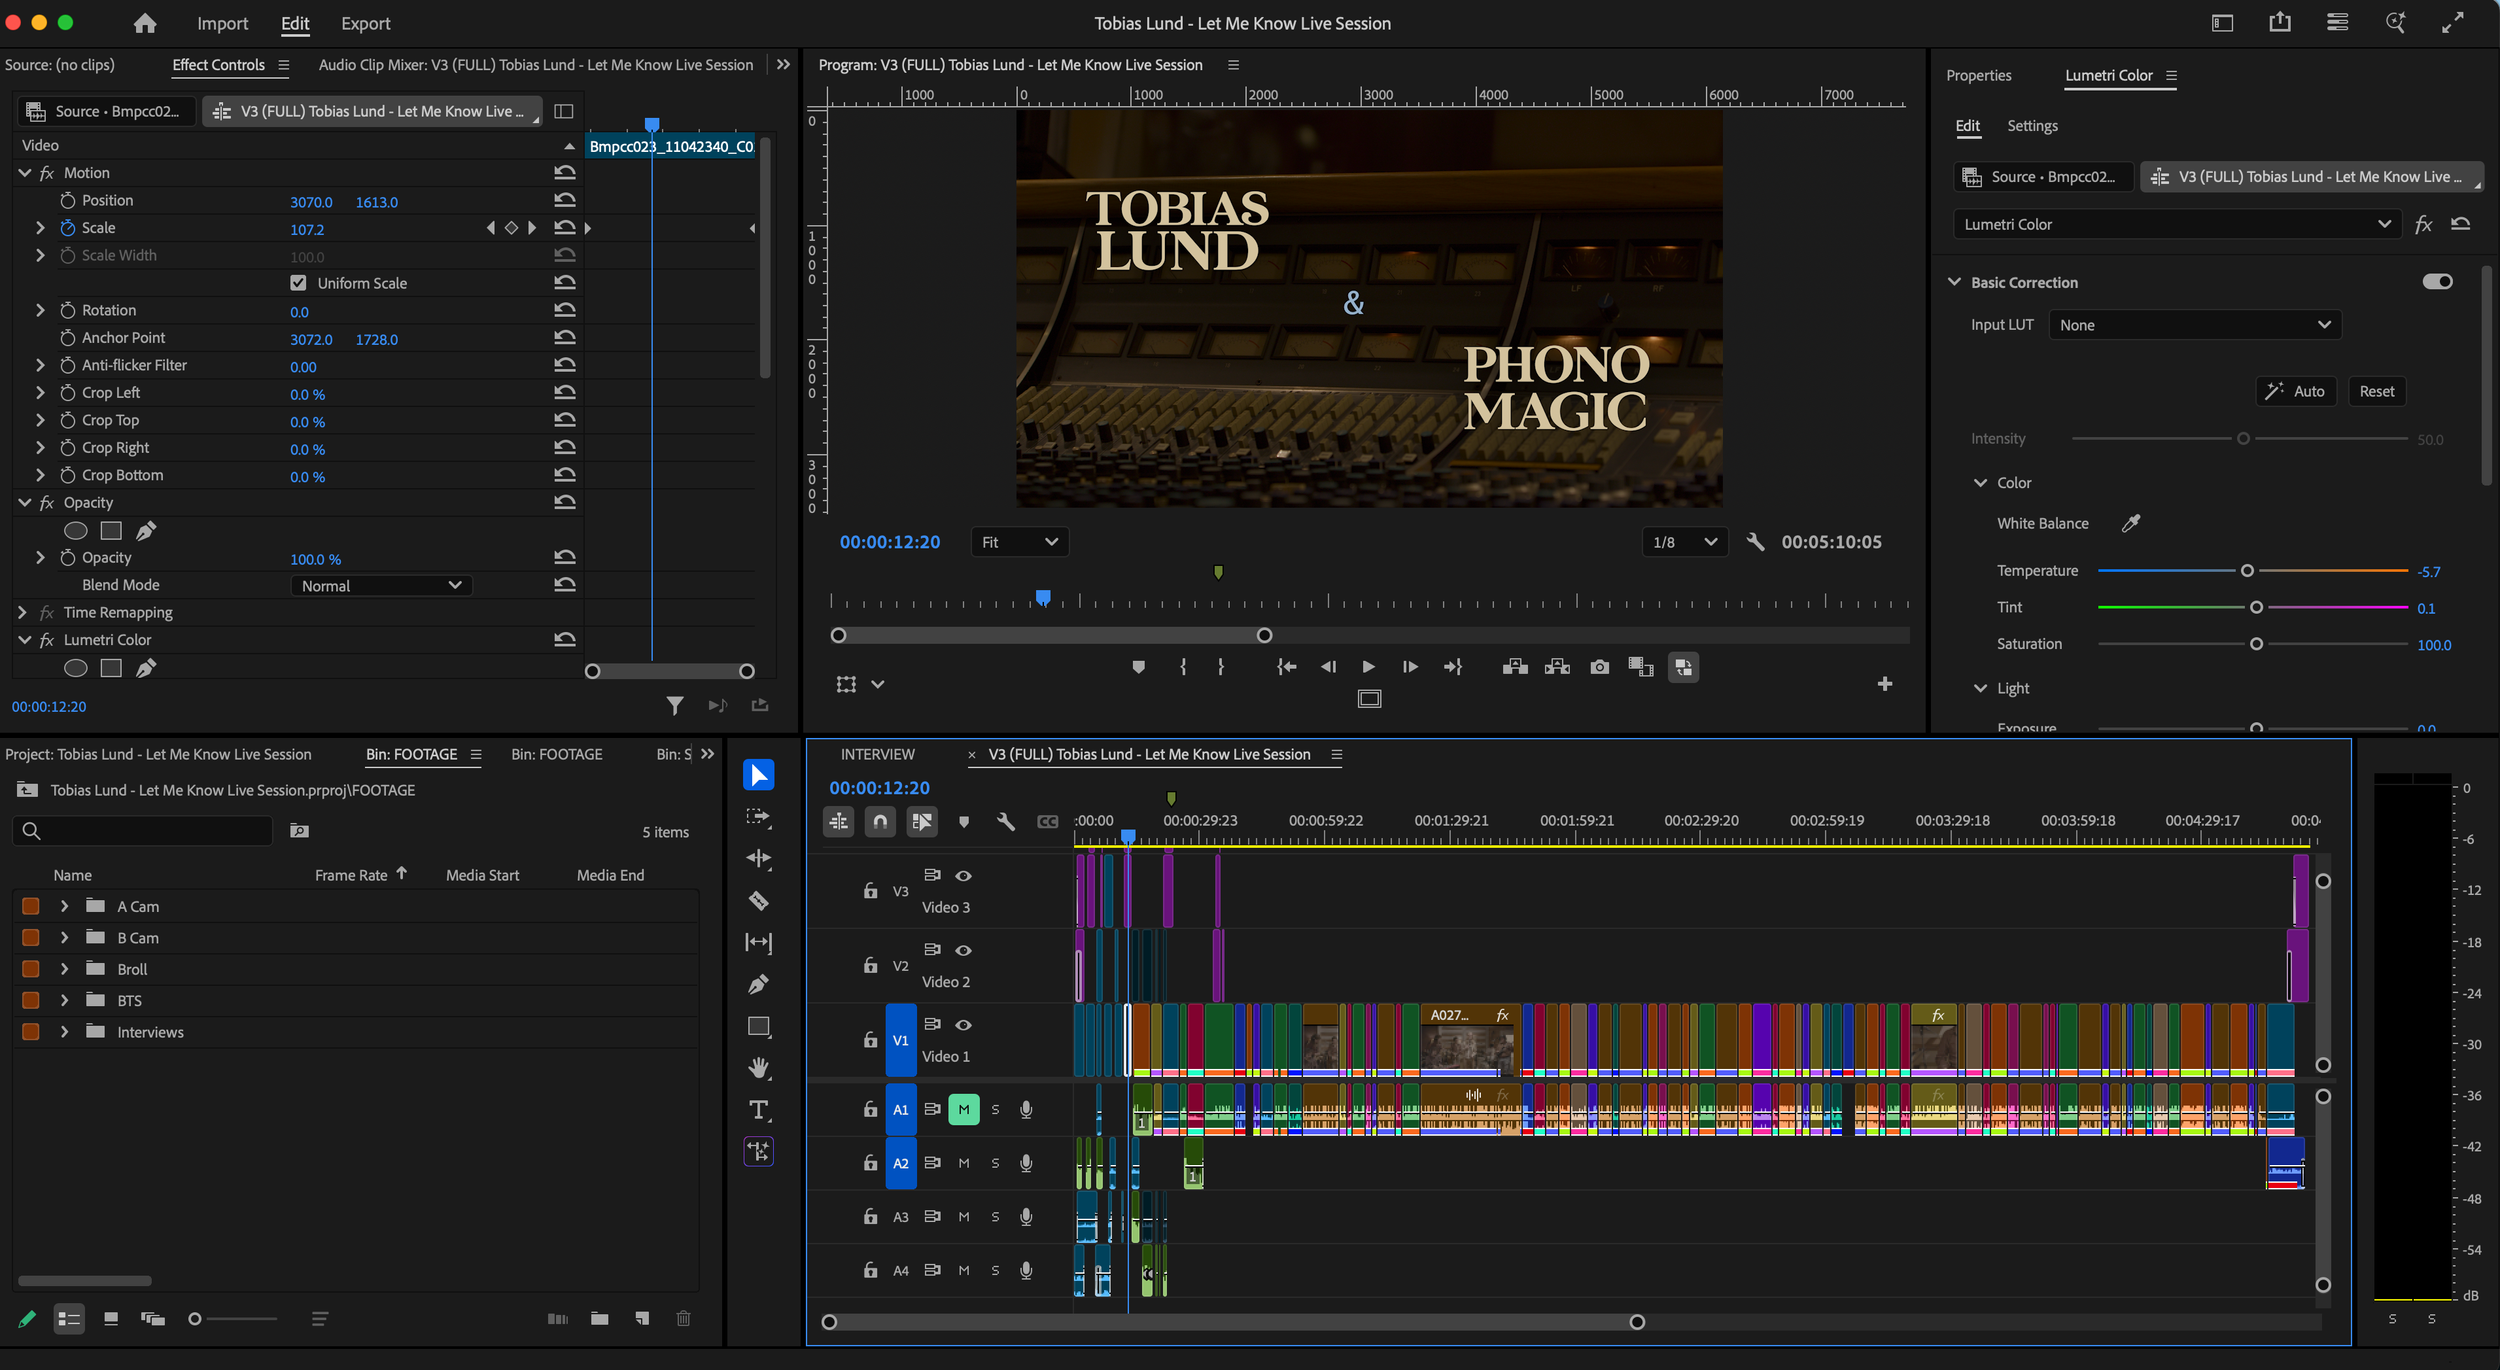The width and height of the screenshot is (2500, 1370).
Task: Switch to the Export workspace tab
Action: [x=365, y=23]
